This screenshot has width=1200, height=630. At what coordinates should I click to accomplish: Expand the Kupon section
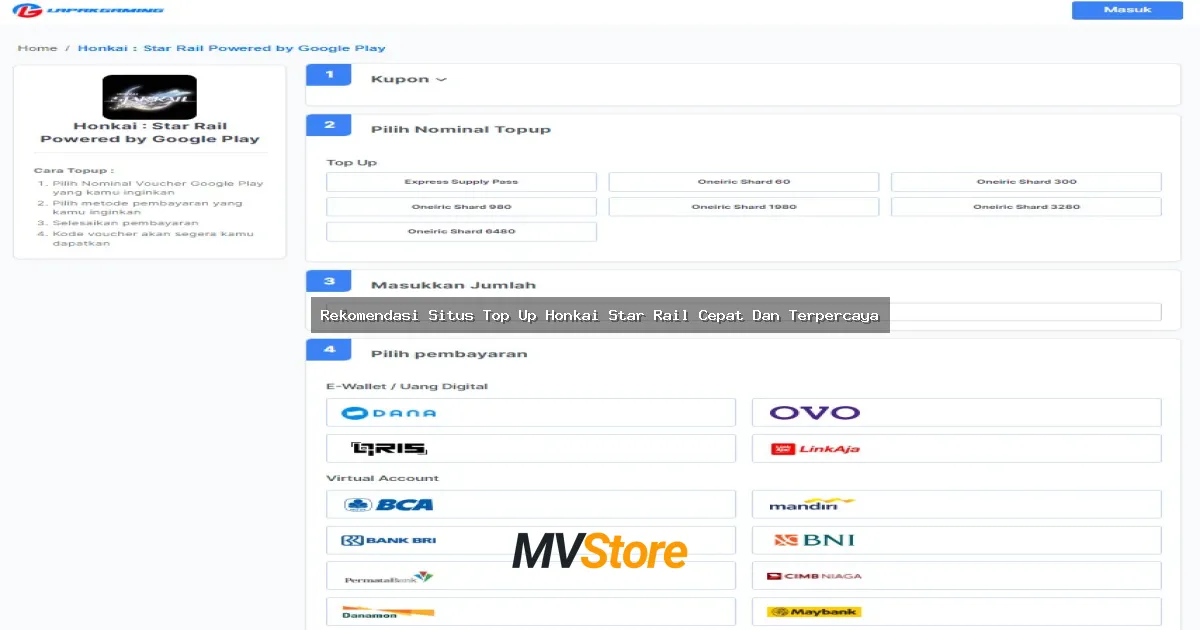click(409, 80)
